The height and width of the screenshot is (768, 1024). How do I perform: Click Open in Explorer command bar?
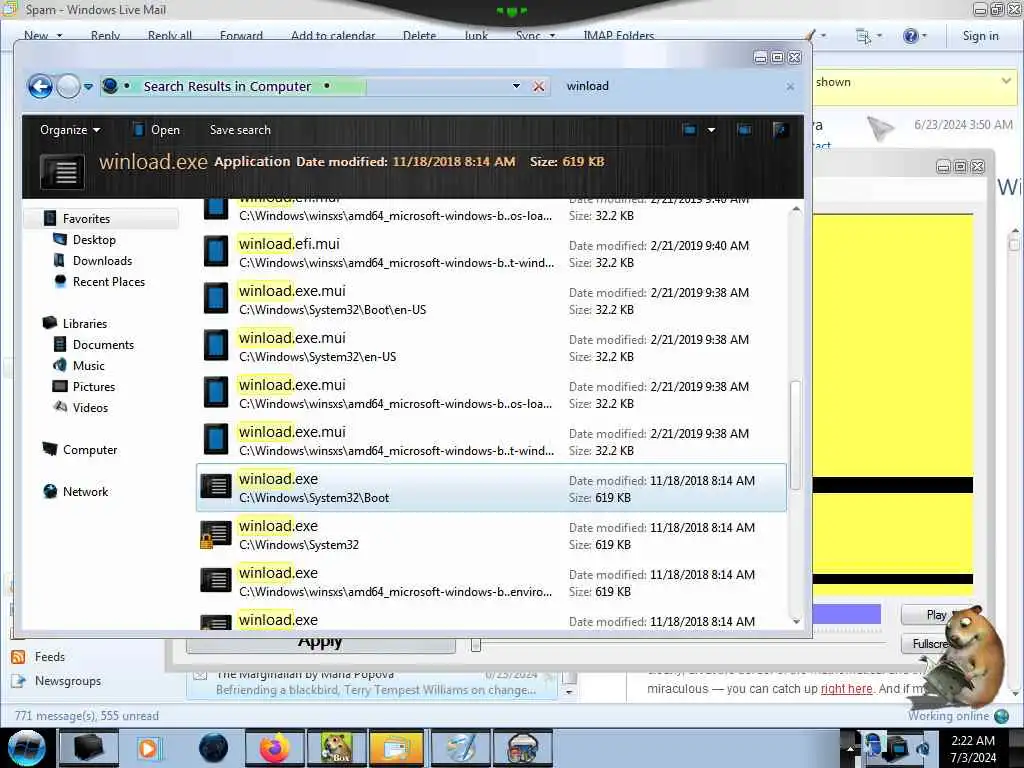point(157,130)
